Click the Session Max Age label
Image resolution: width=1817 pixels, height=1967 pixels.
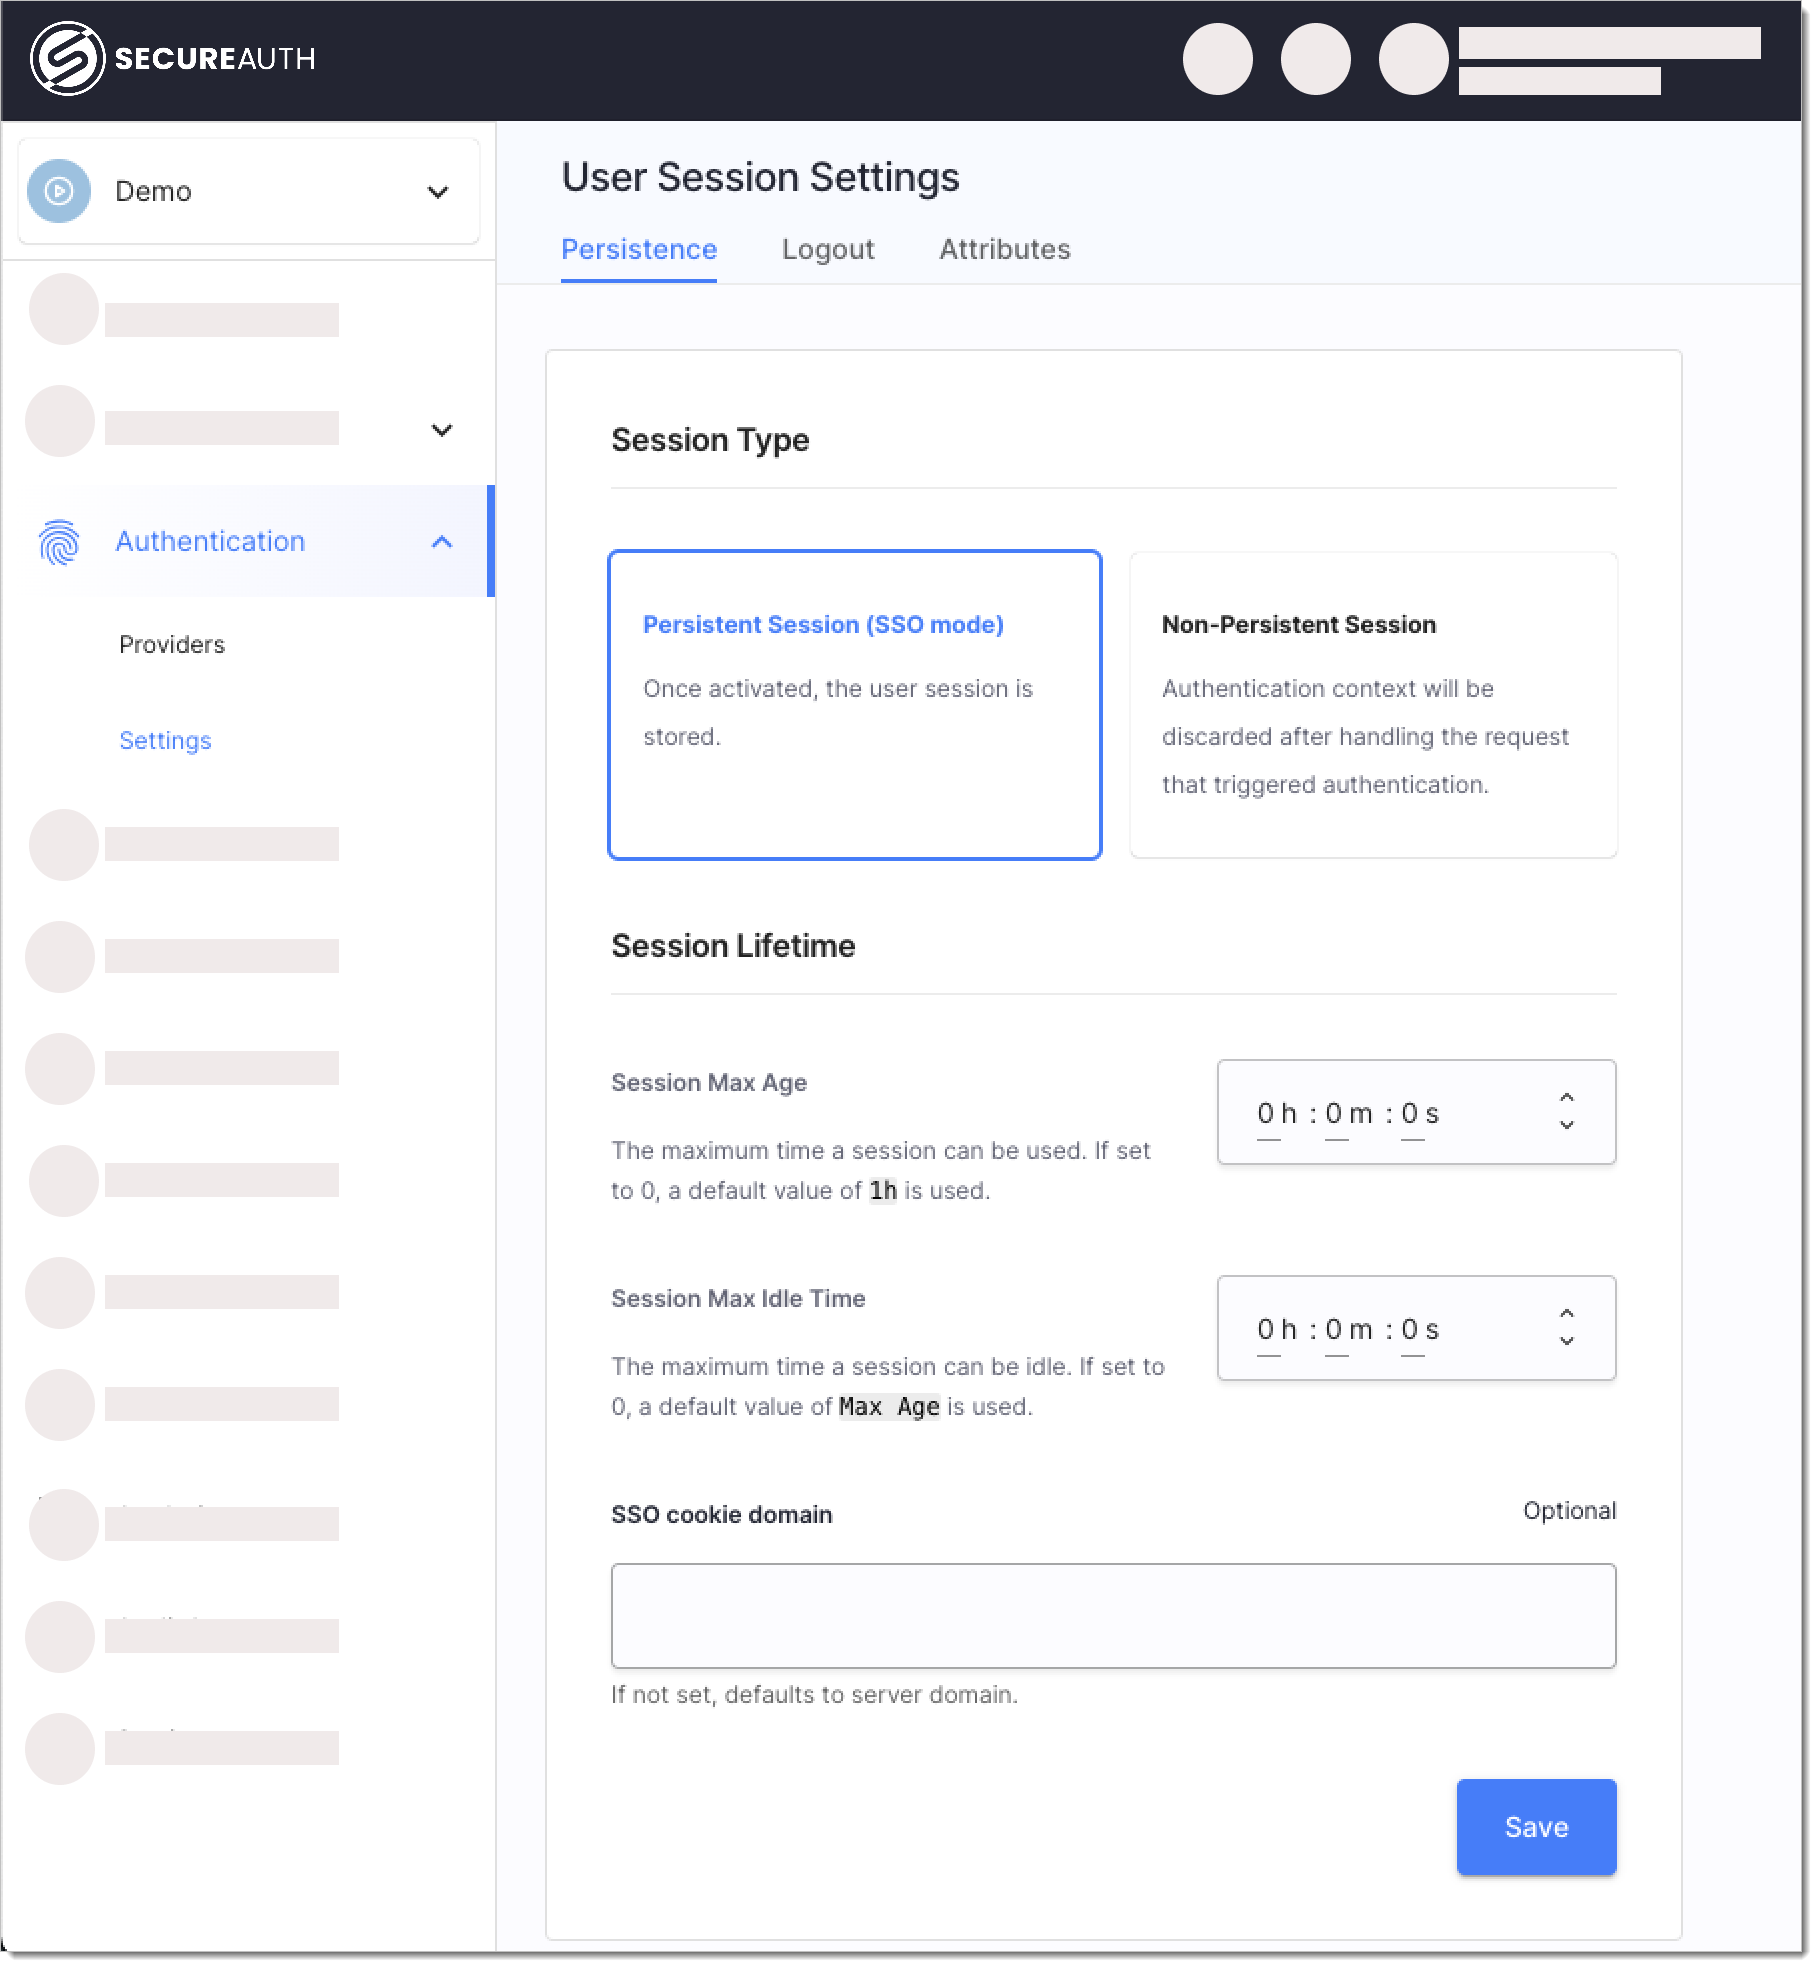(709, 1083)
